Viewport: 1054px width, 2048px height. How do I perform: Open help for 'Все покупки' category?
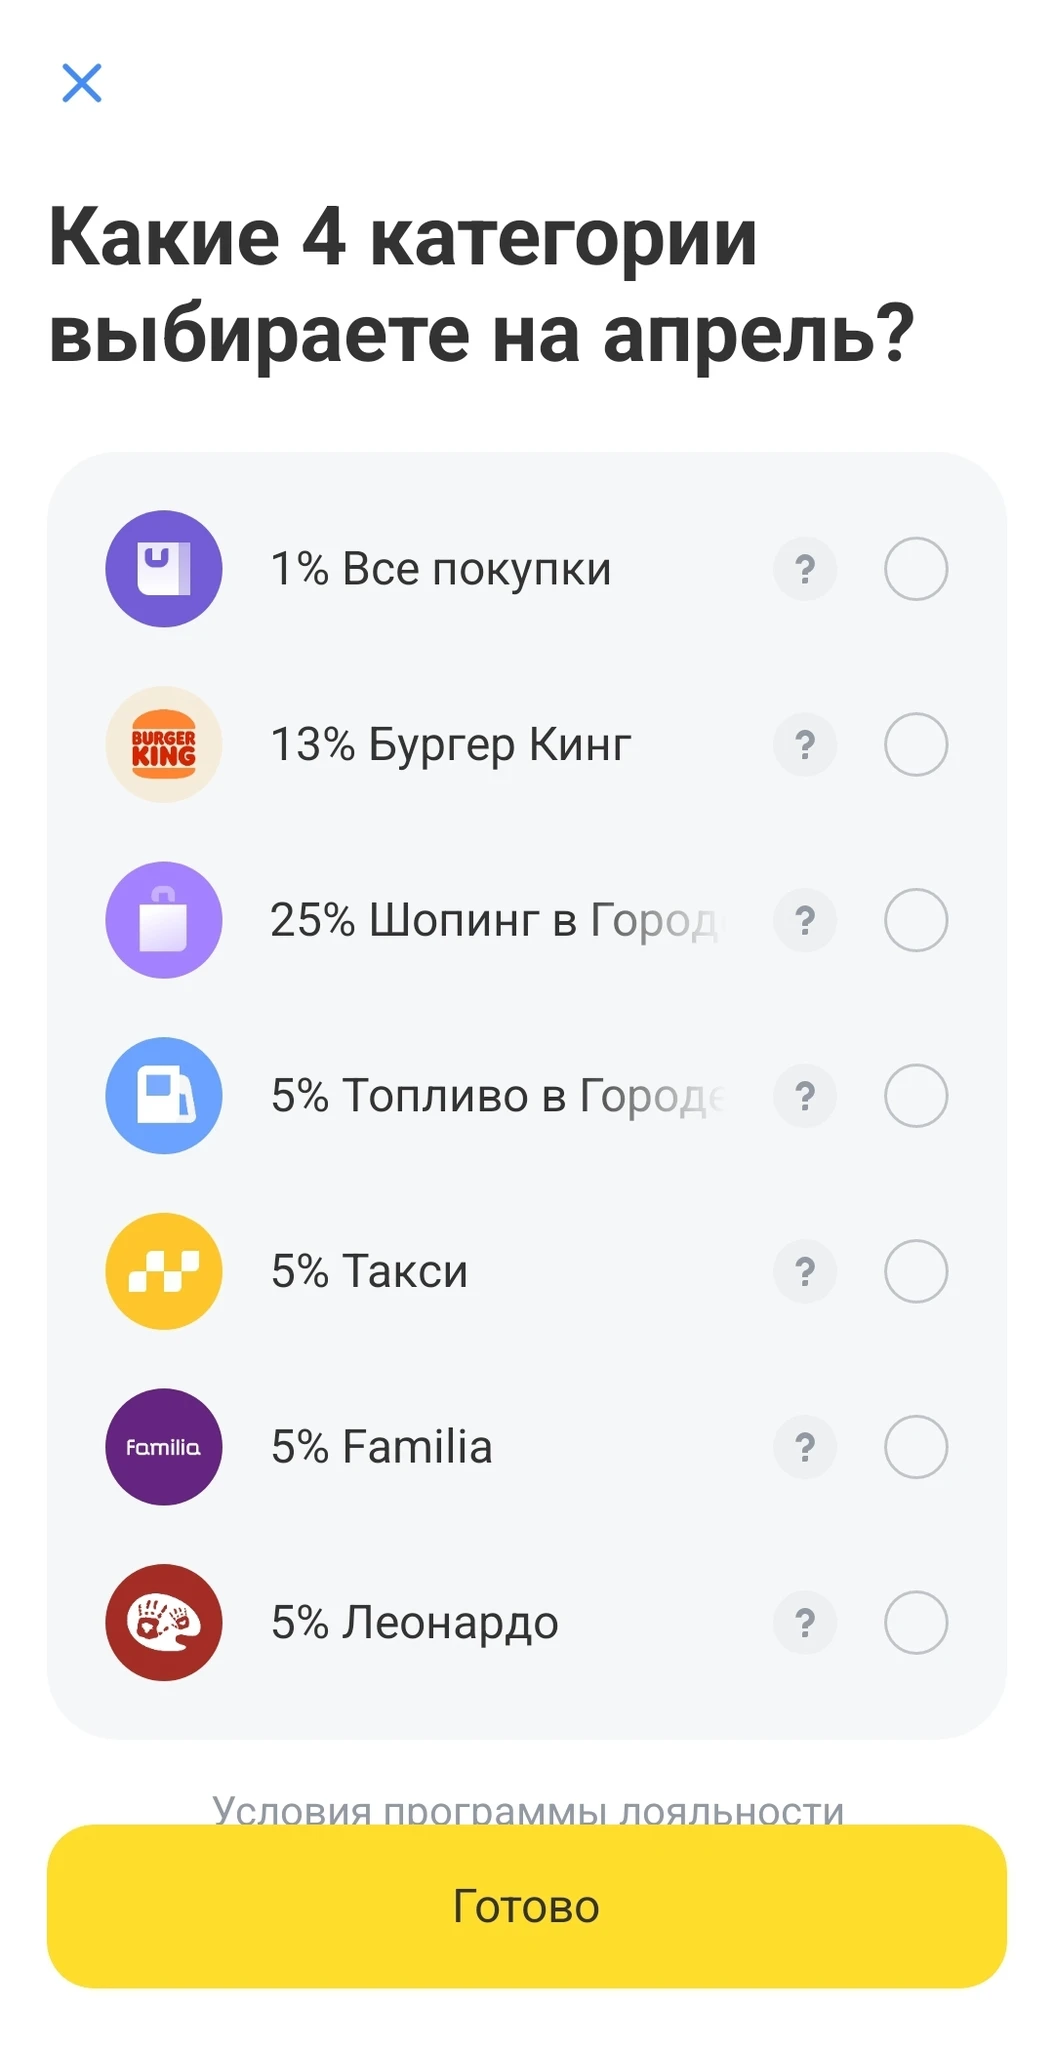[805, 569]
